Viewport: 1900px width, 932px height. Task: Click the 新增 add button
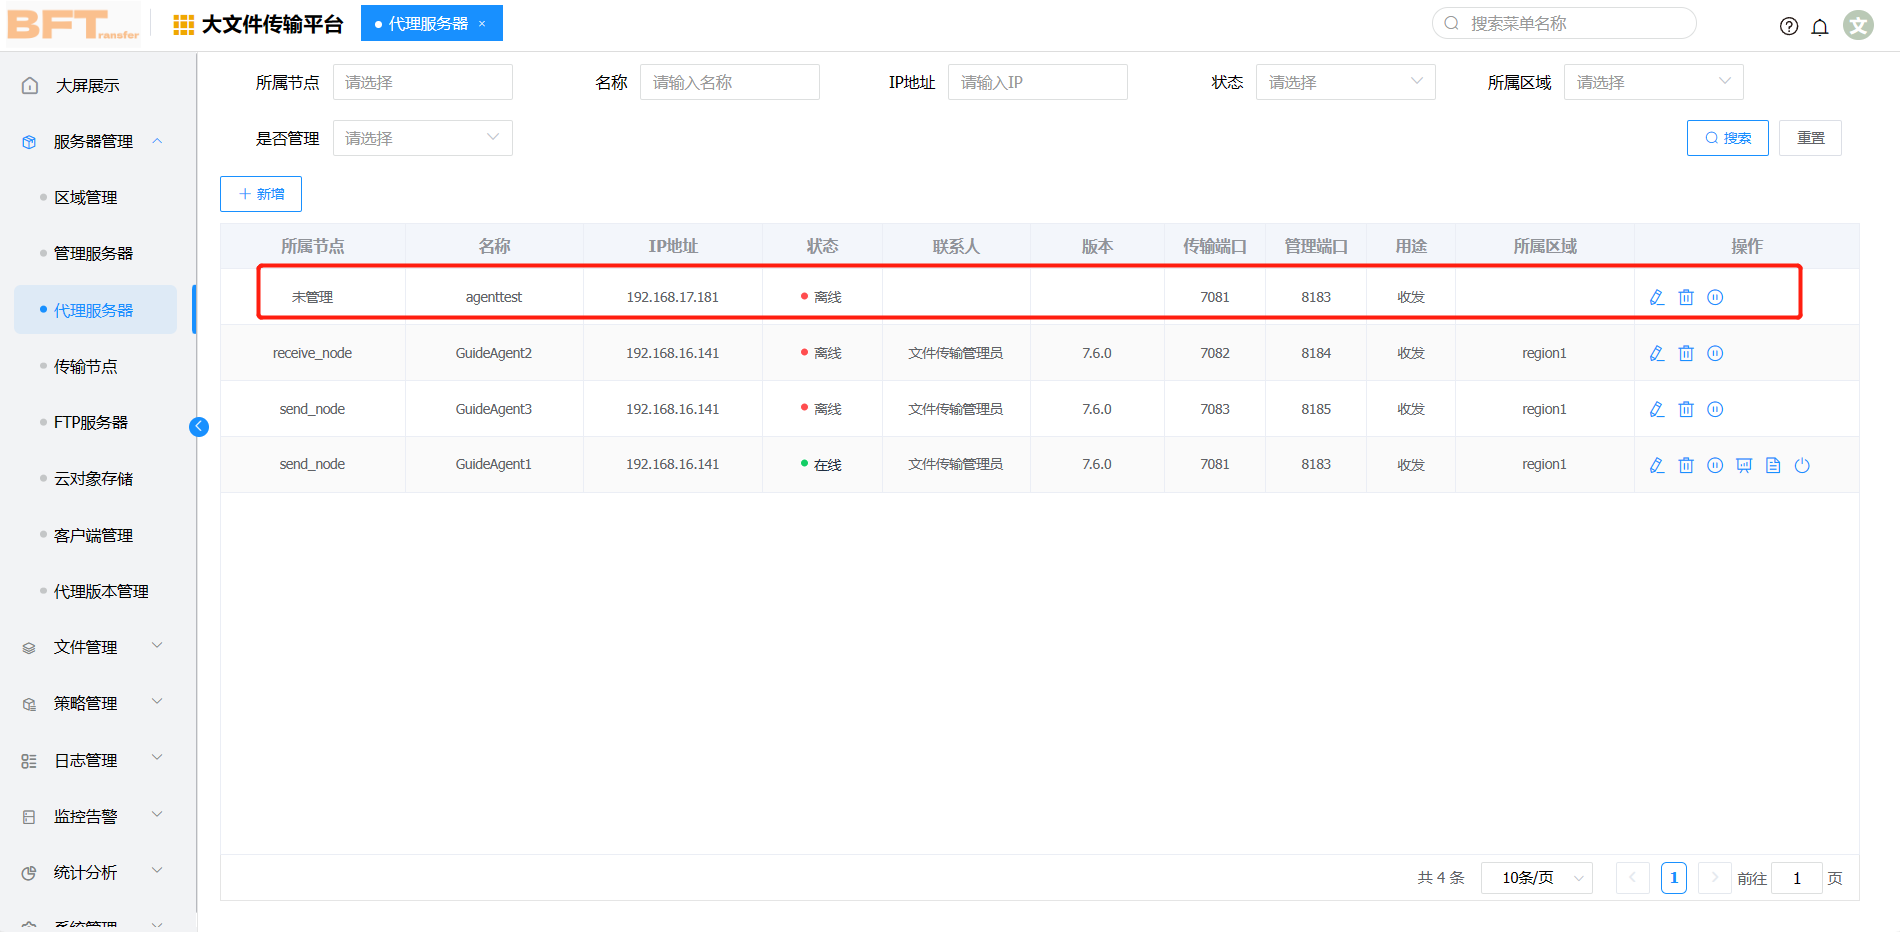(x=261, y=194)
